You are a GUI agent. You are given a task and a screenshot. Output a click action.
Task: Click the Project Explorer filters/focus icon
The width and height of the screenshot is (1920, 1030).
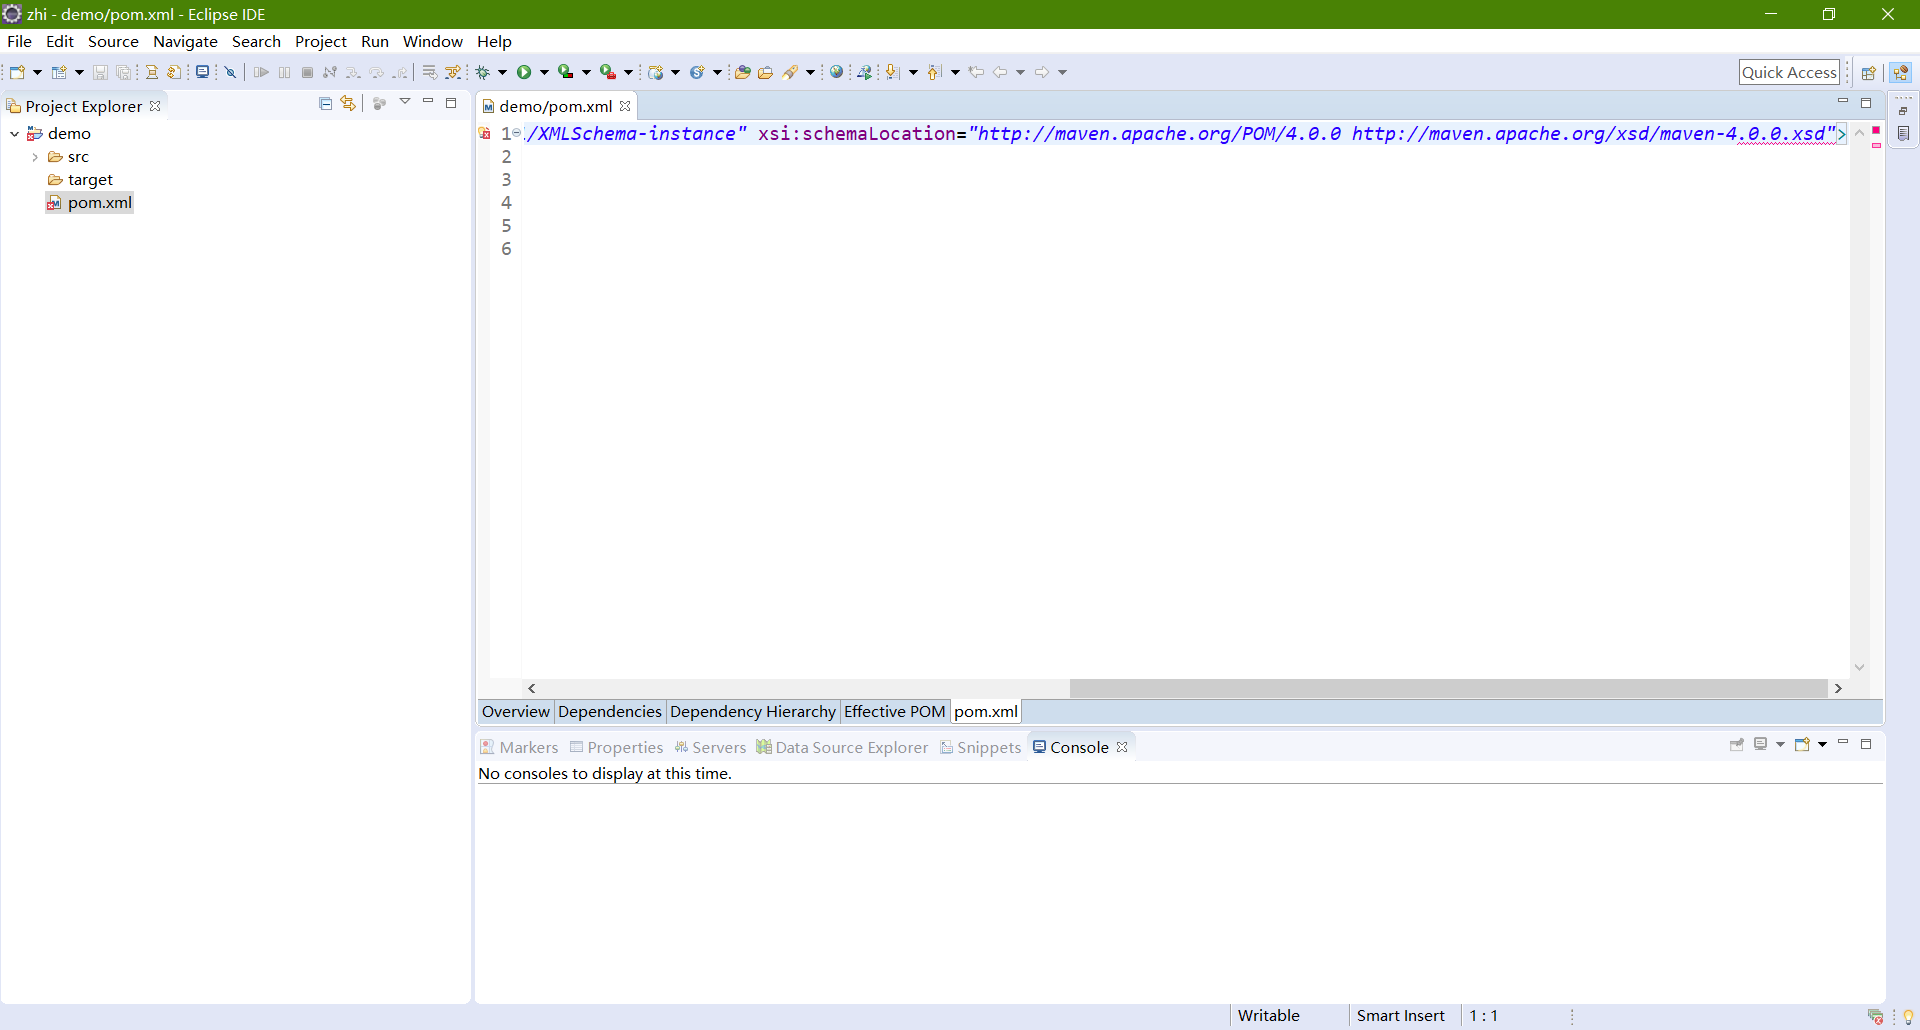pos(379,103)
